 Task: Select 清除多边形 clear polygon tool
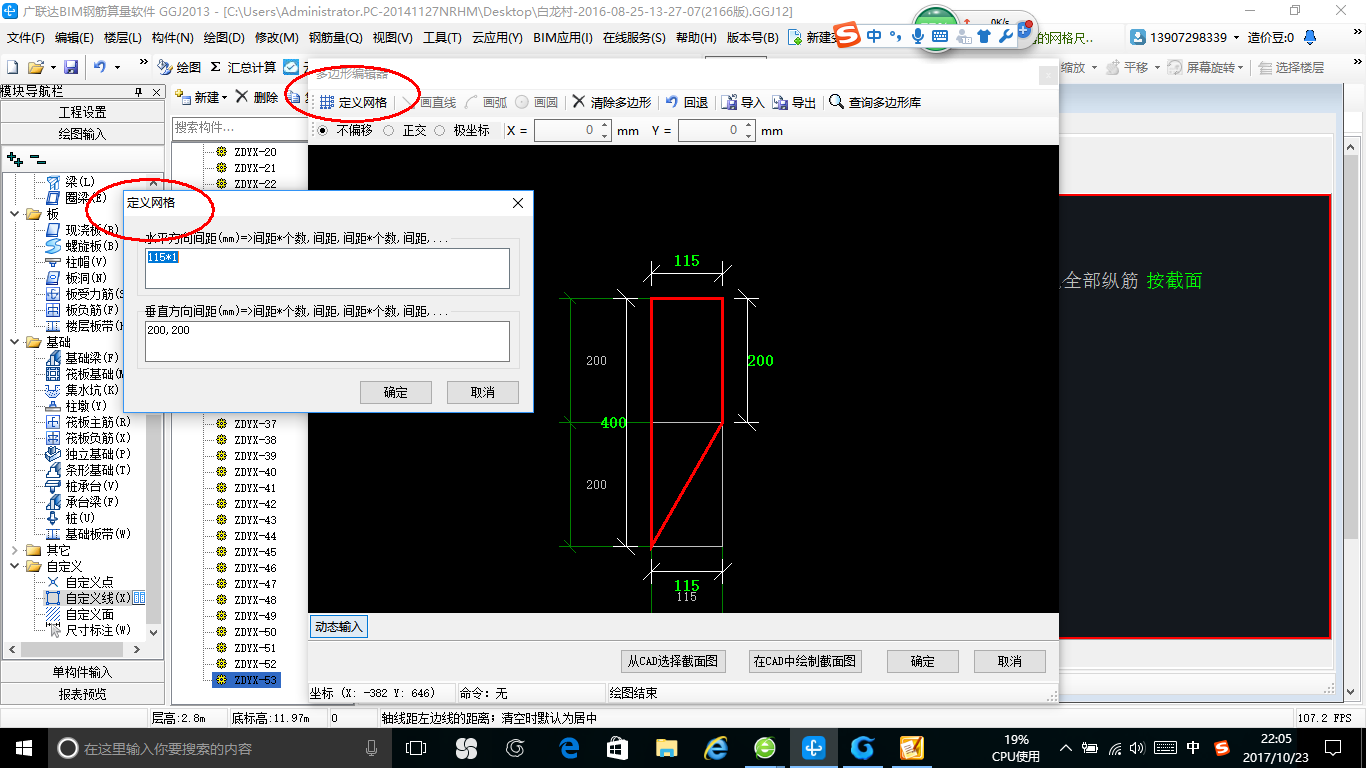611,102
